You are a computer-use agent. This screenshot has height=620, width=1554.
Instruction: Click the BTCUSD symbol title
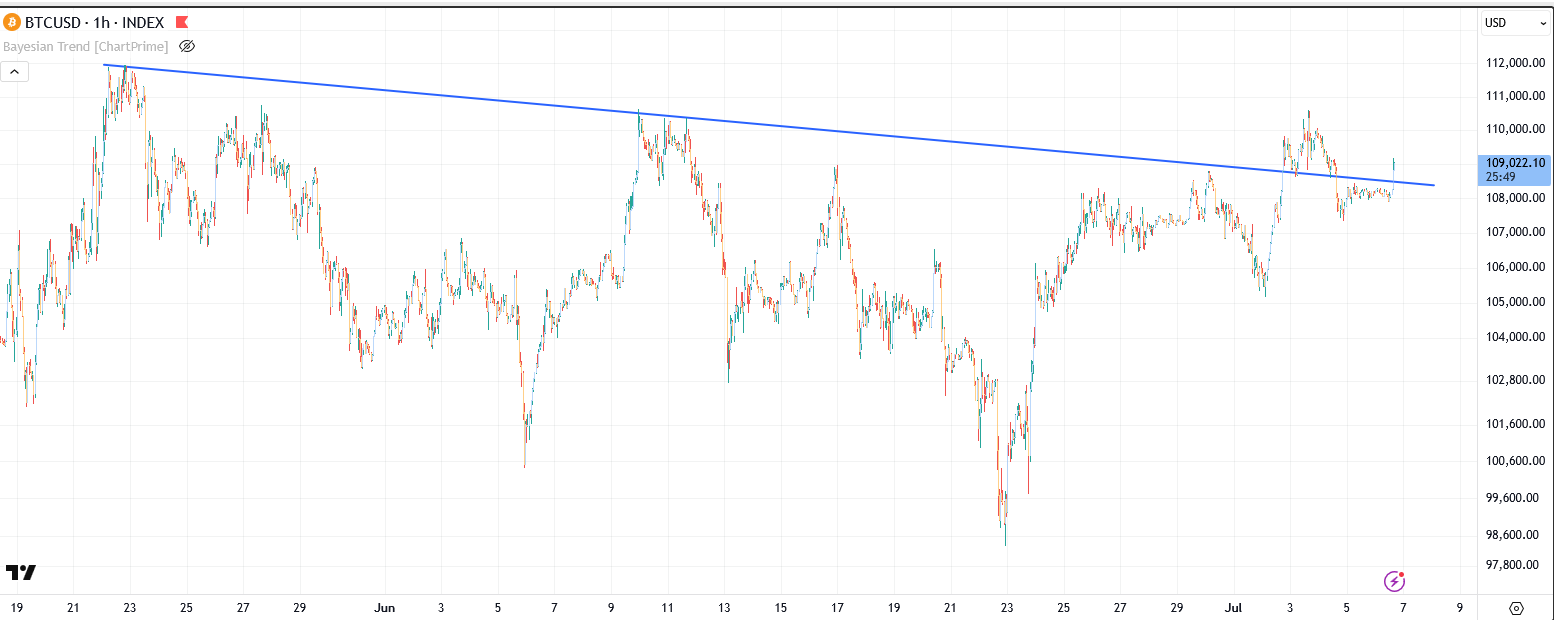pos(54,22)
